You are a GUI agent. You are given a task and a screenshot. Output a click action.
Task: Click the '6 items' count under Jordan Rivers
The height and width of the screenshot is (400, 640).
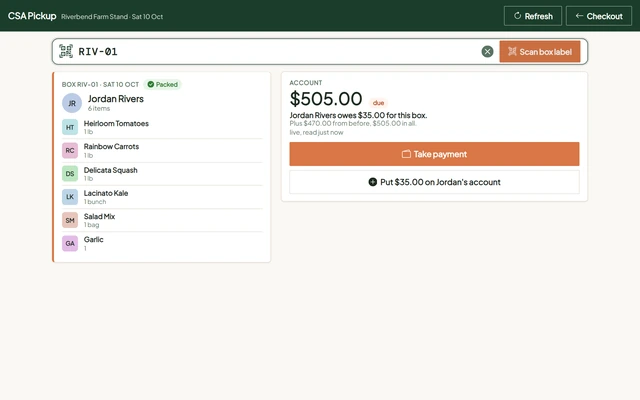coord(99,109)
